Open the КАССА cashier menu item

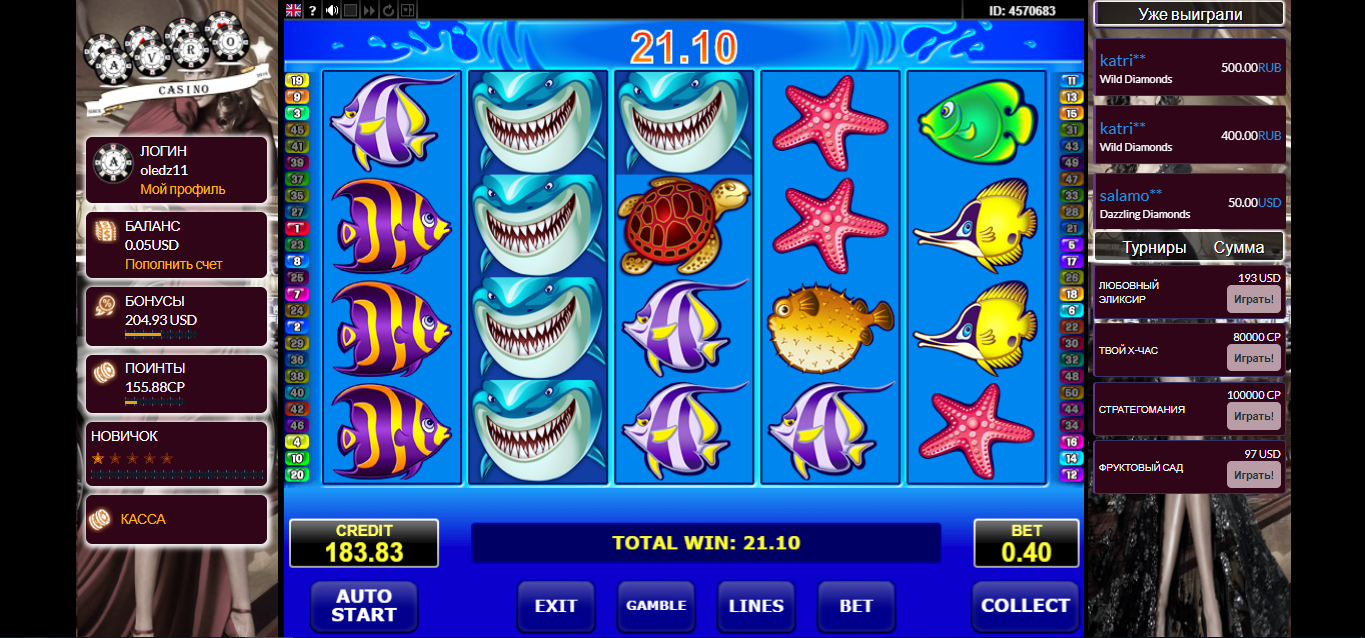(x=143, y=519)
